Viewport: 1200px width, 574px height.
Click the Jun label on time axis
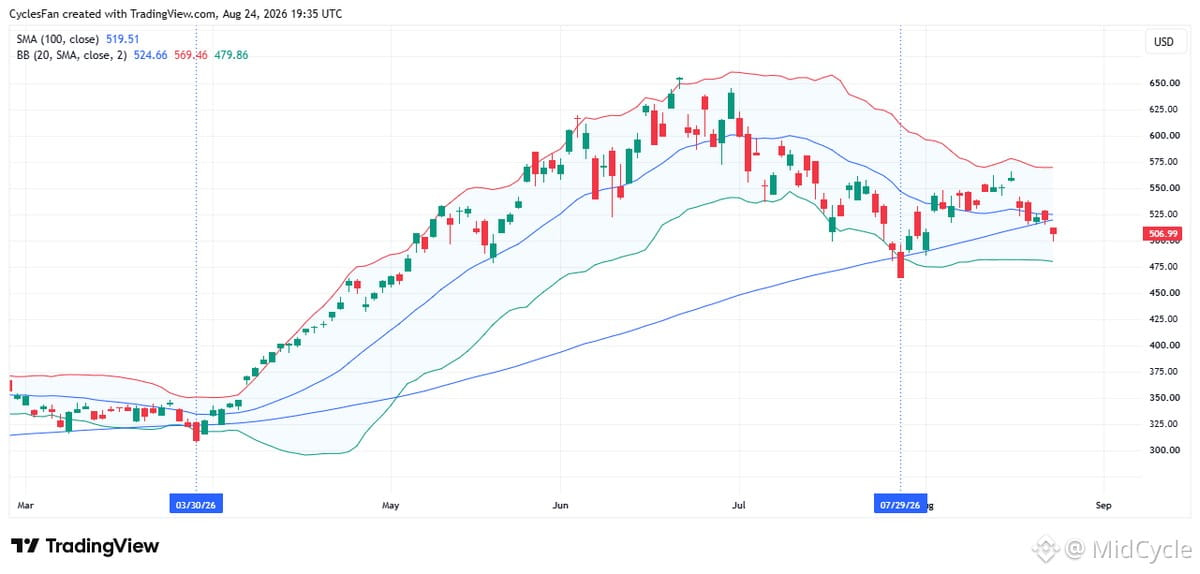coord(561,505)
